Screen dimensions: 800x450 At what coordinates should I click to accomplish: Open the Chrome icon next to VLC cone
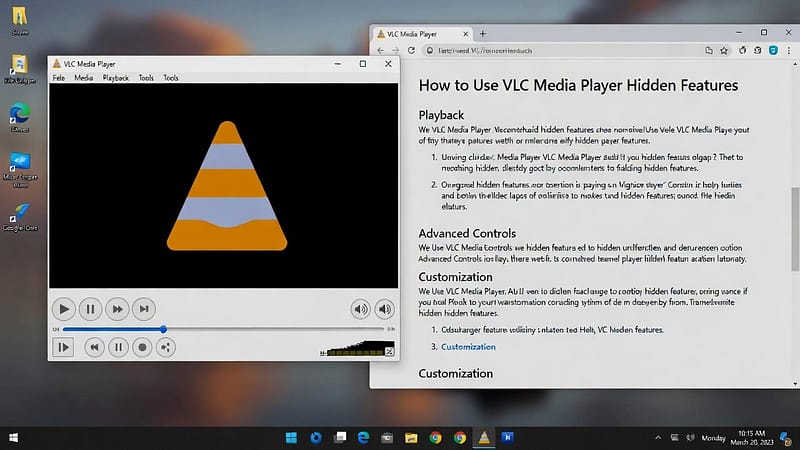460,438
